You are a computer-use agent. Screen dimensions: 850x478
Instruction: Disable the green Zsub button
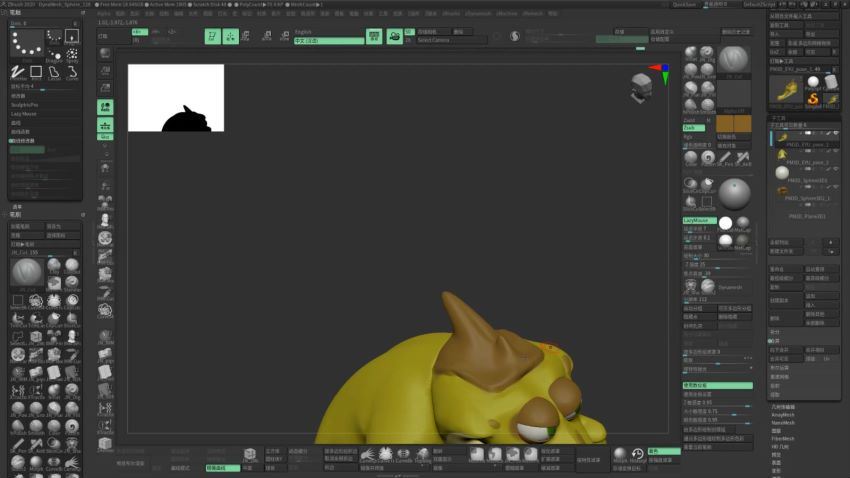[694, 128]
